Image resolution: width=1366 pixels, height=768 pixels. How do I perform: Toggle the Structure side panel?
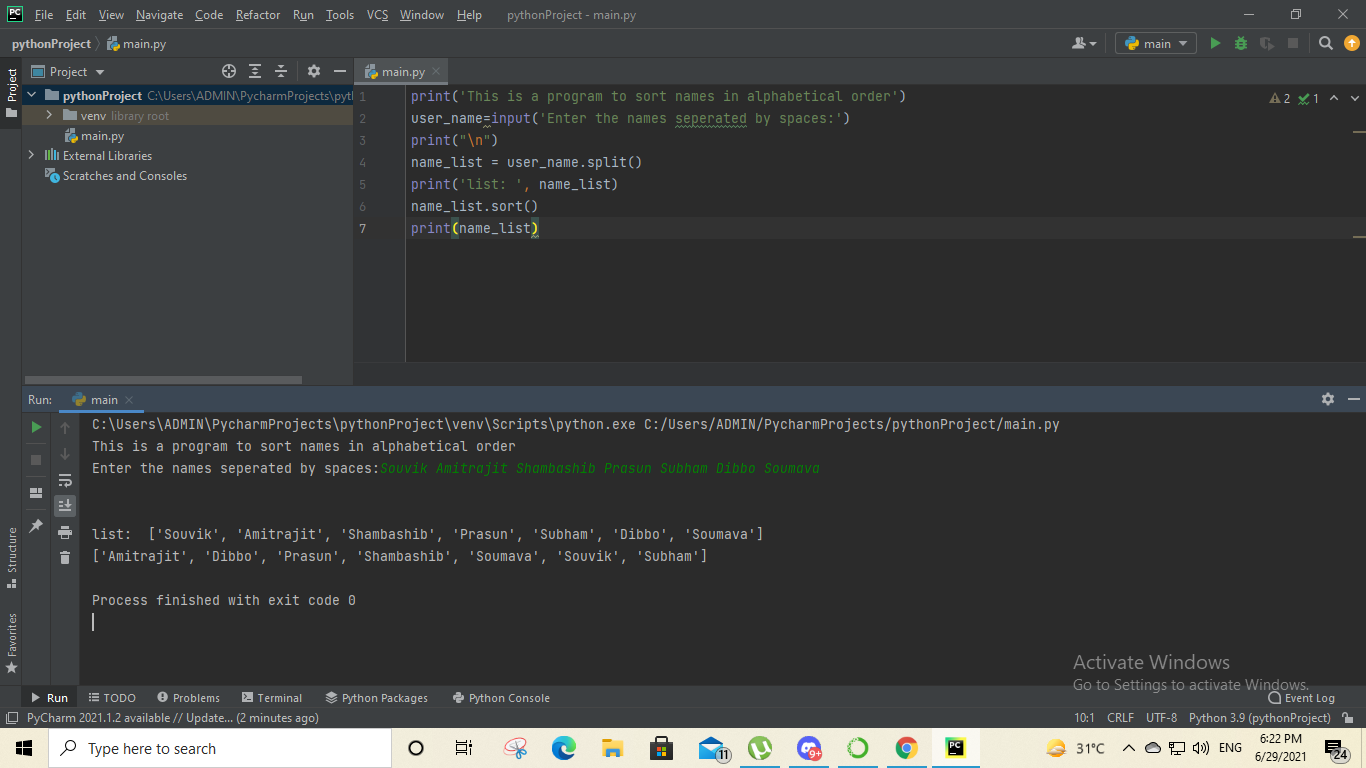11,558
